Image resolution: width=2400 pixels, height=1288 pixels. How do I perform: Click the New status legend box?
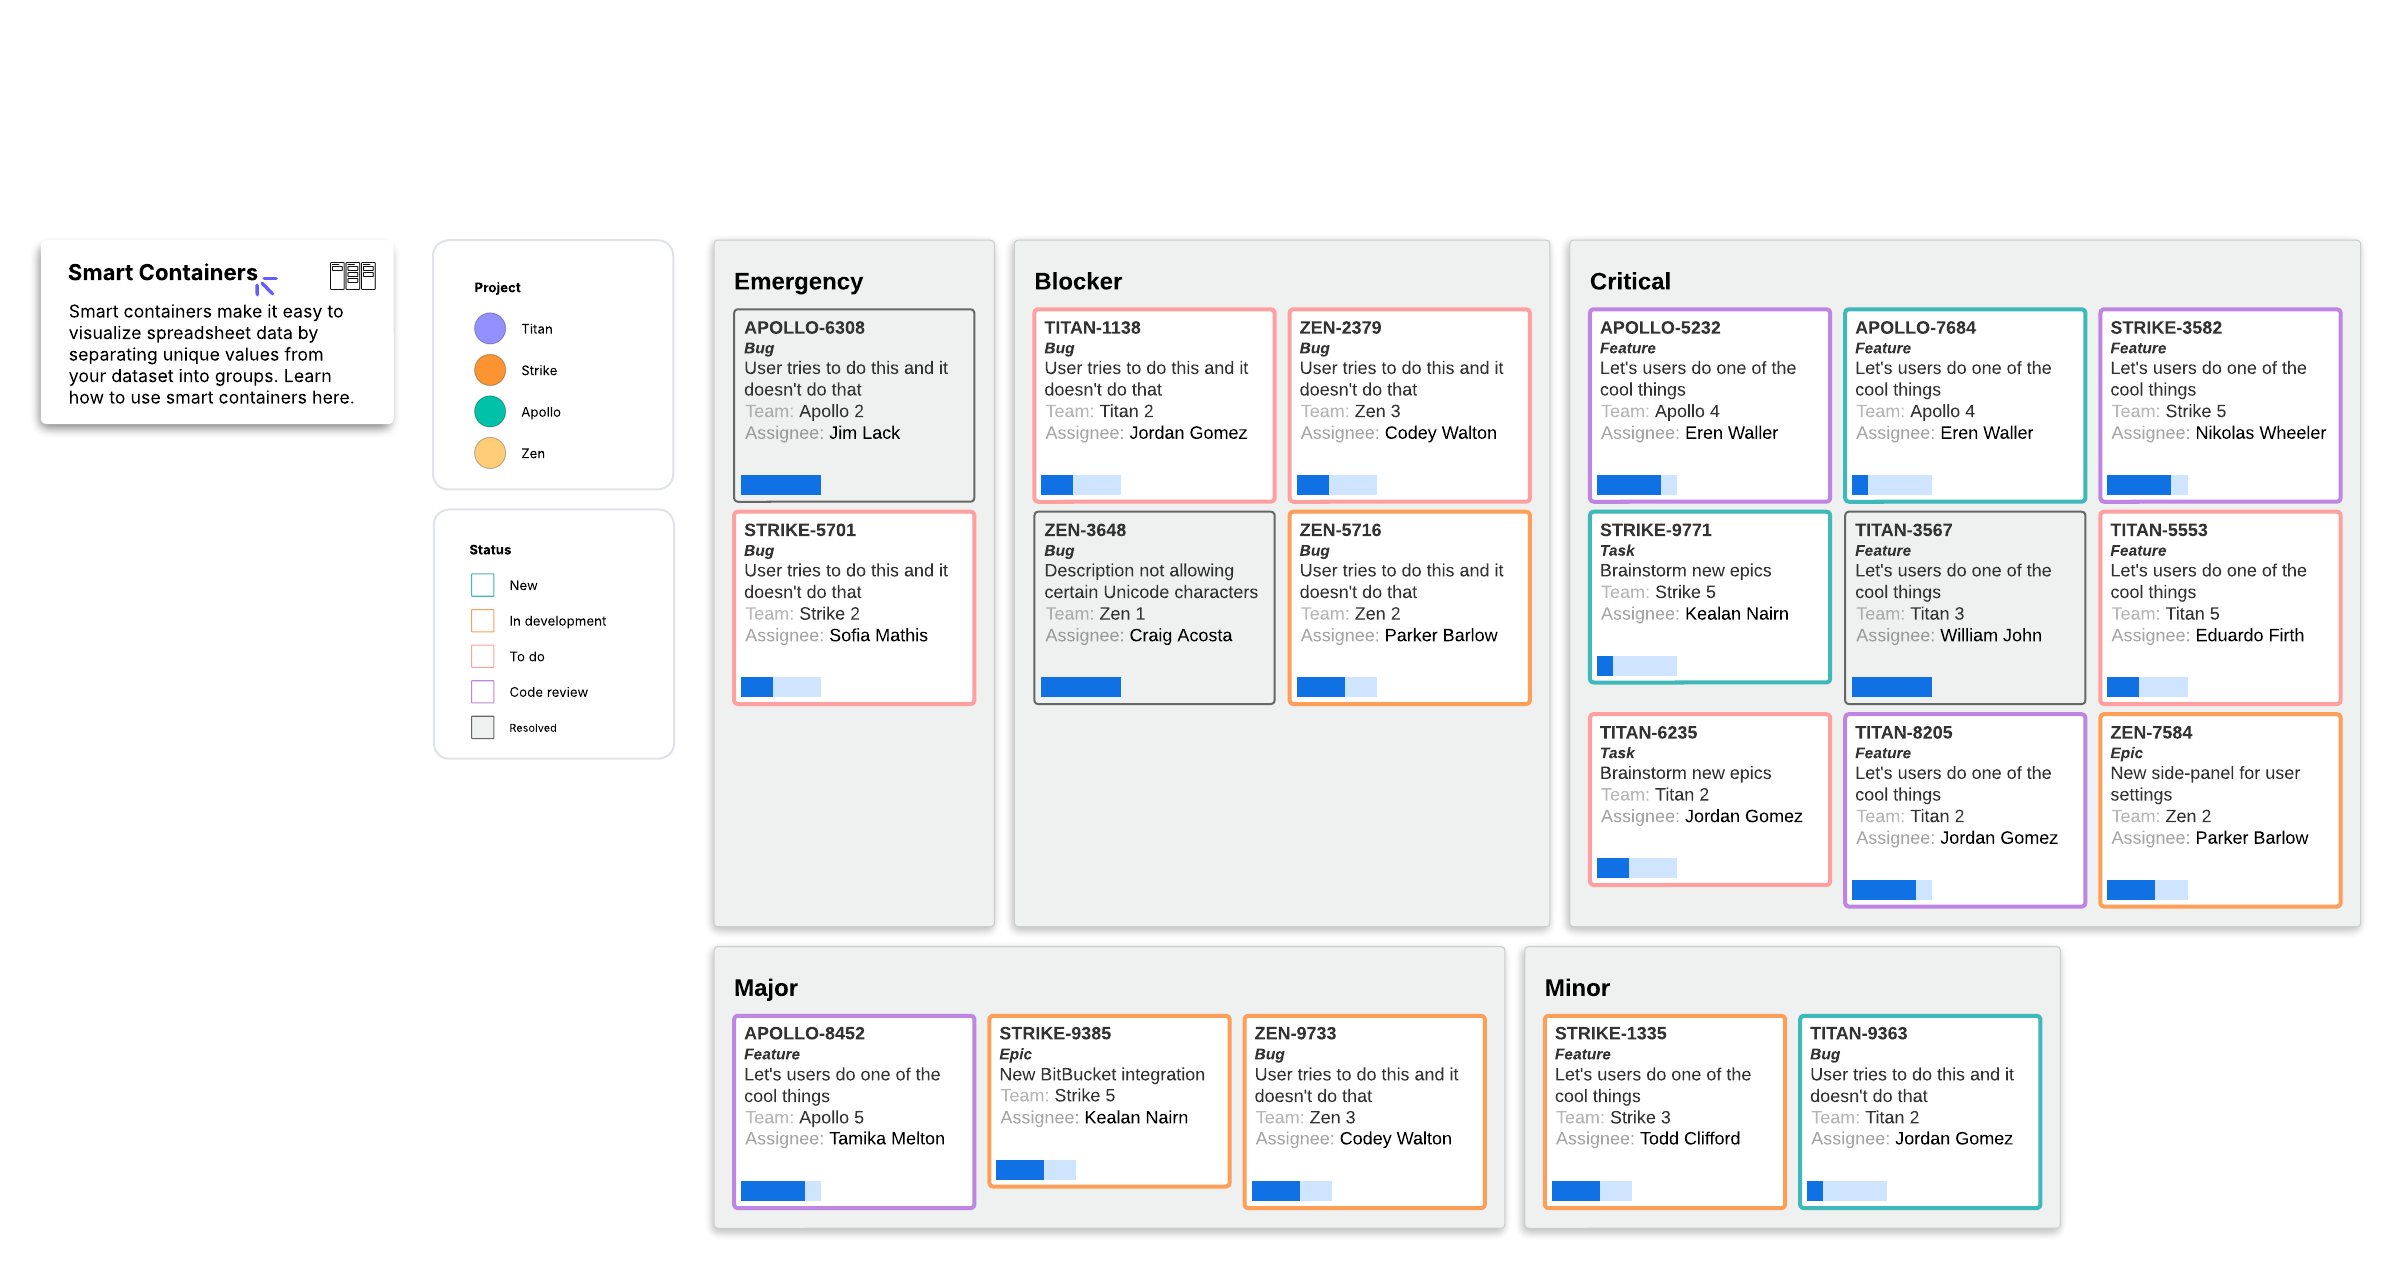pos(483,585)
